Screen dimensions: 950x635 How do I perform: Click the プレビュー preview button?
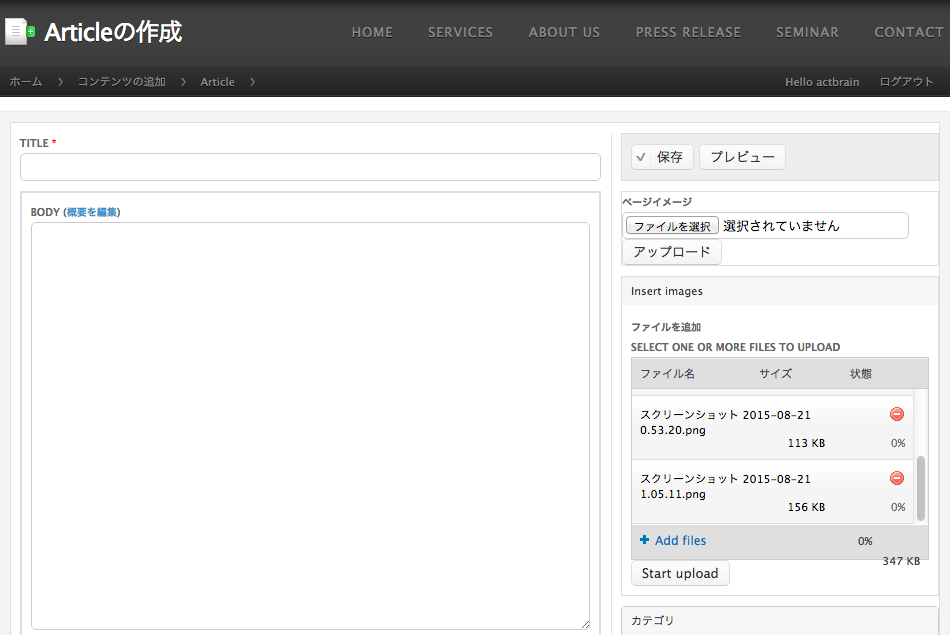pos(742,157)
